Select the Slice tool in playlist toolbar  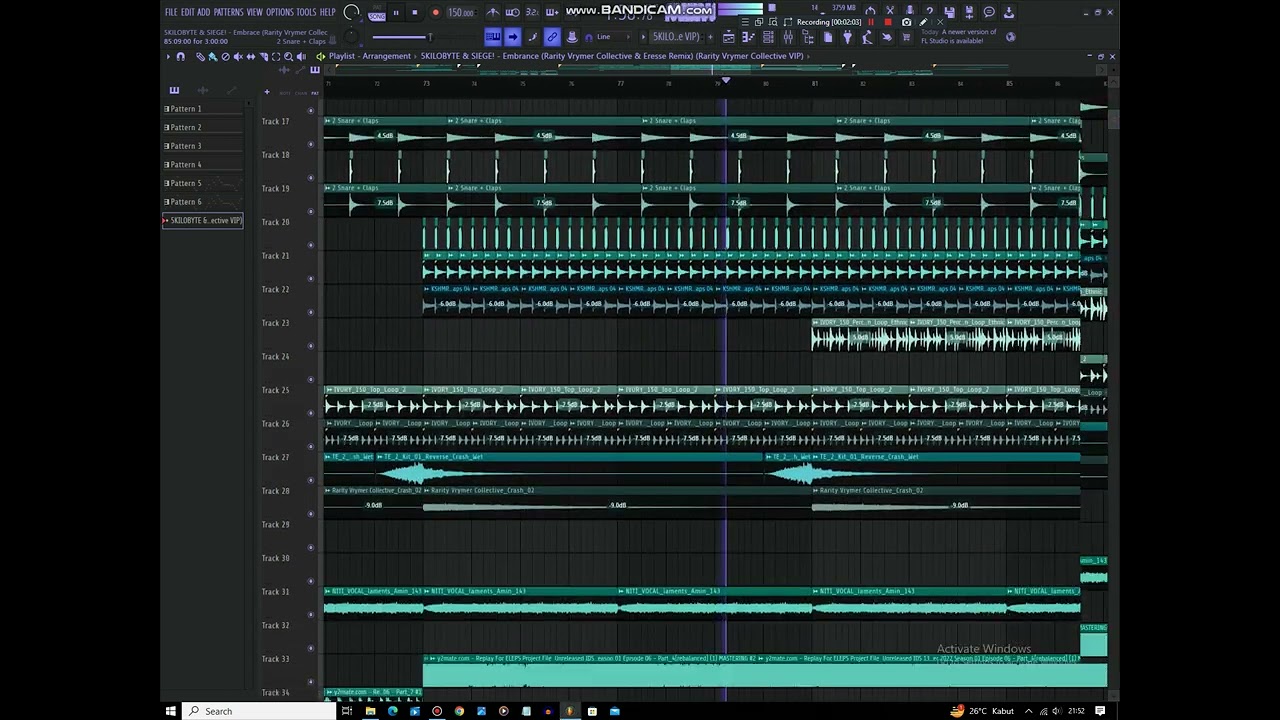click(264, 56)
